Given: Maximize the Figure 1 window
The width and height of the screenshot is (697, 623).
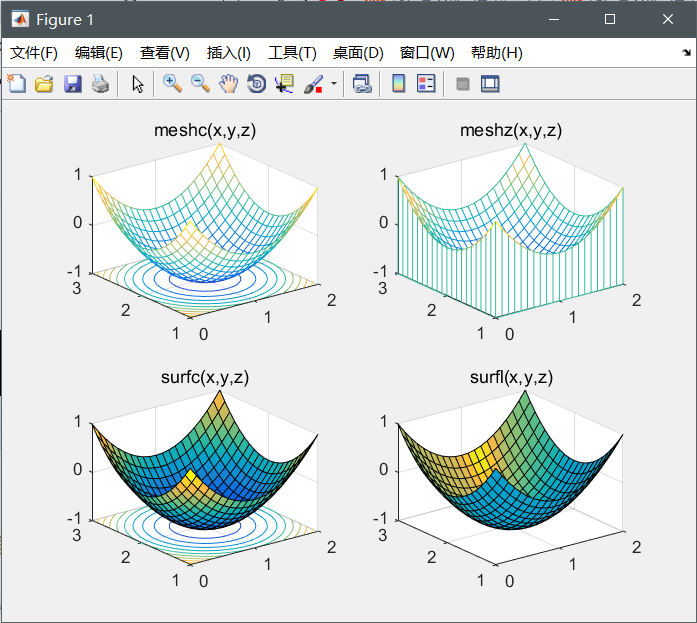Looking at the screenshot, I should (610, 19).
